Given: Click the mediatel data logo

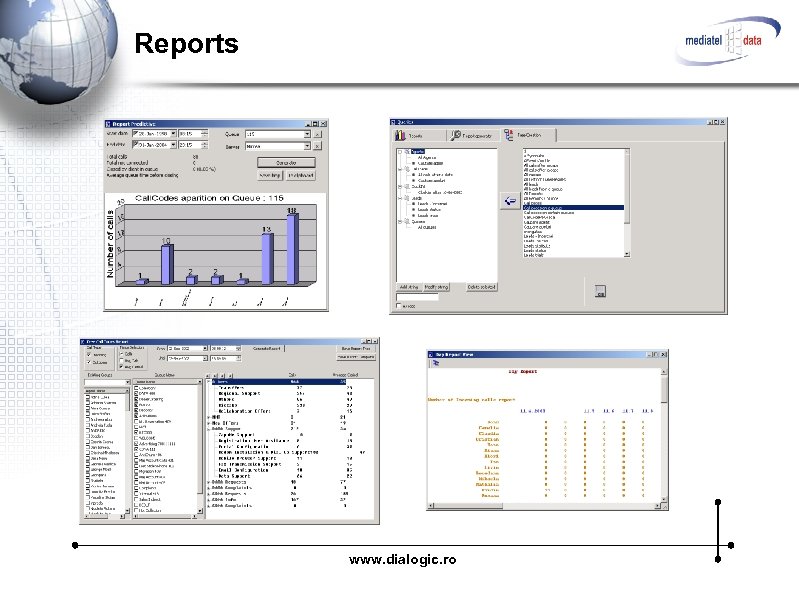Looking at the screenshot, I should click(728, 41).
